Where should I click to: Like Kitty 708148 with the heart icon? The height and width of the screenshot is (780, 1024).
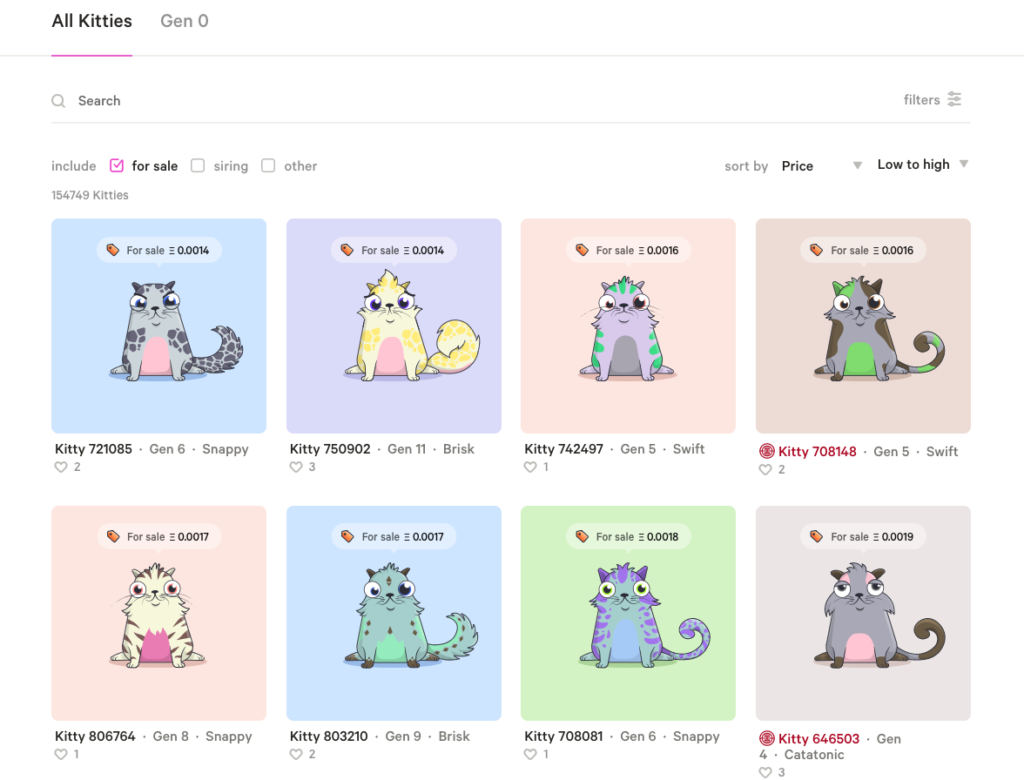point(765,470)
